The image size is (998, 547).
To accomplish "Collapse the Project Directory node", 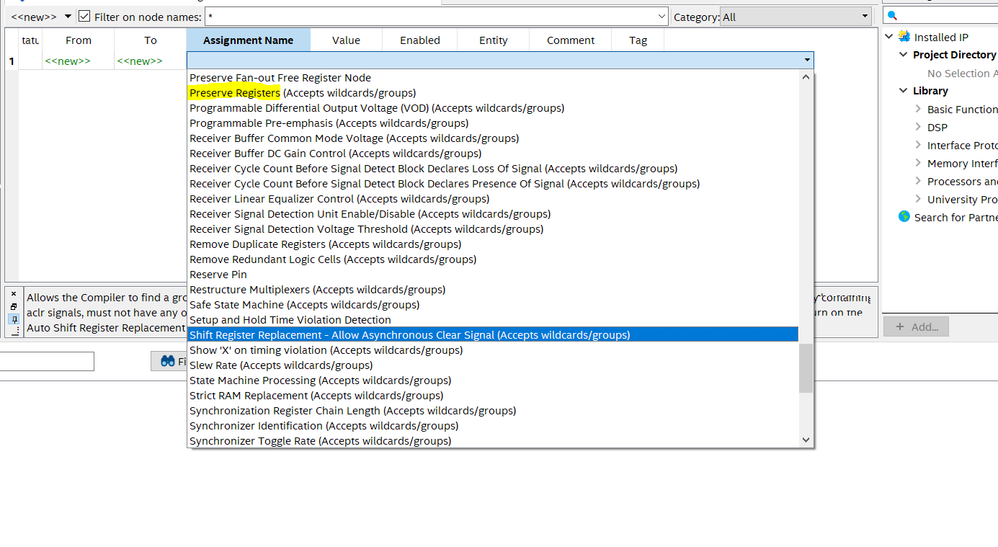I will click(x=903, y=54).
